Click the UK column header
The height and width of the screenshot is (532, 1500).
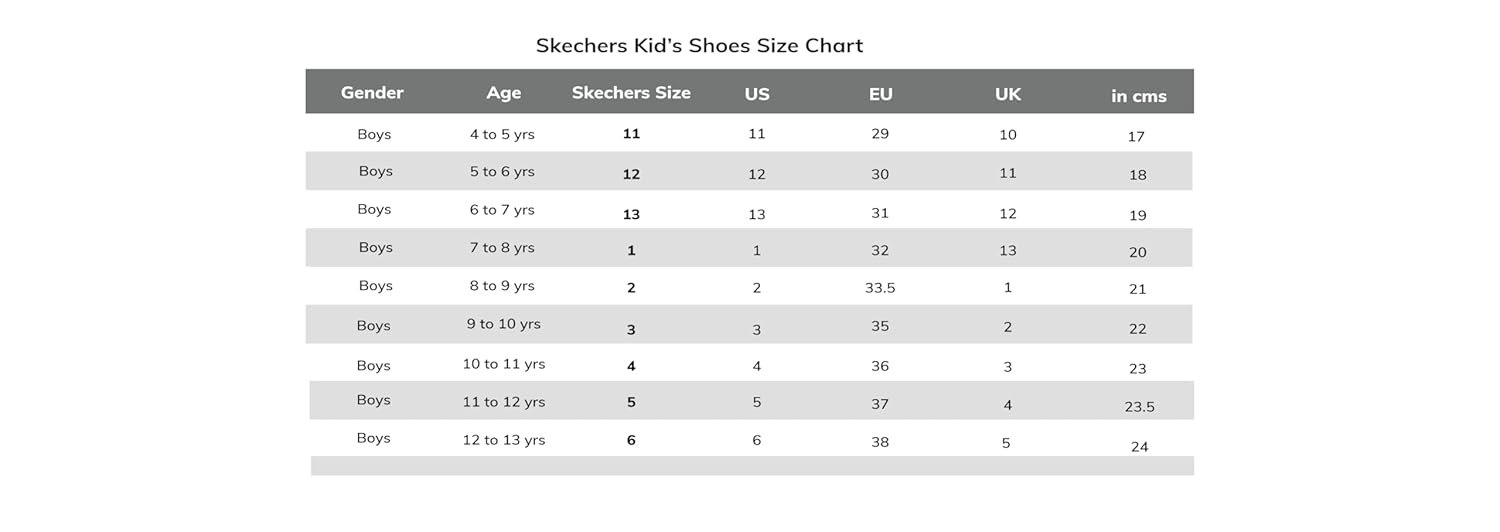click(x=1007, y=94)
